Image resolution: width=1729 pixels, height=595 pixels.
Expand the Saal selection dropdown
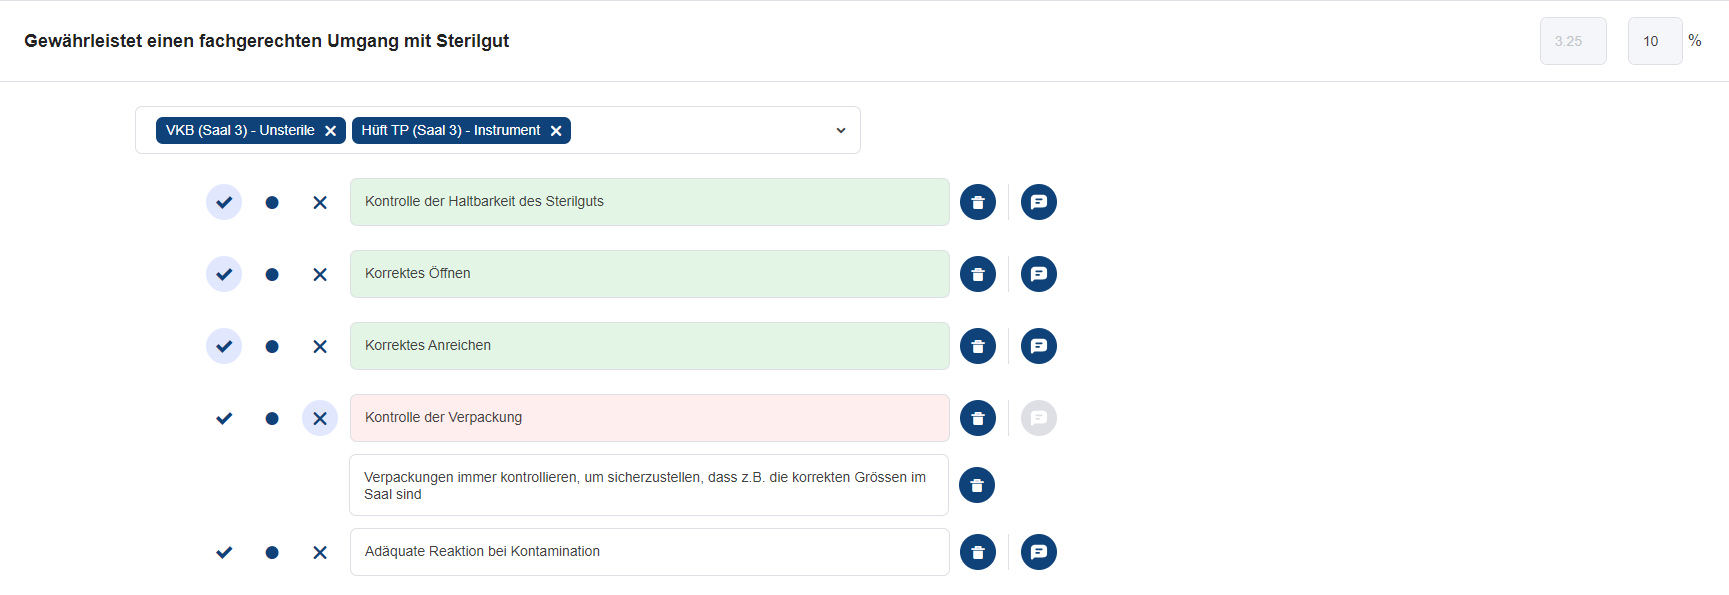pyautogui.click(x=841, y=130)
